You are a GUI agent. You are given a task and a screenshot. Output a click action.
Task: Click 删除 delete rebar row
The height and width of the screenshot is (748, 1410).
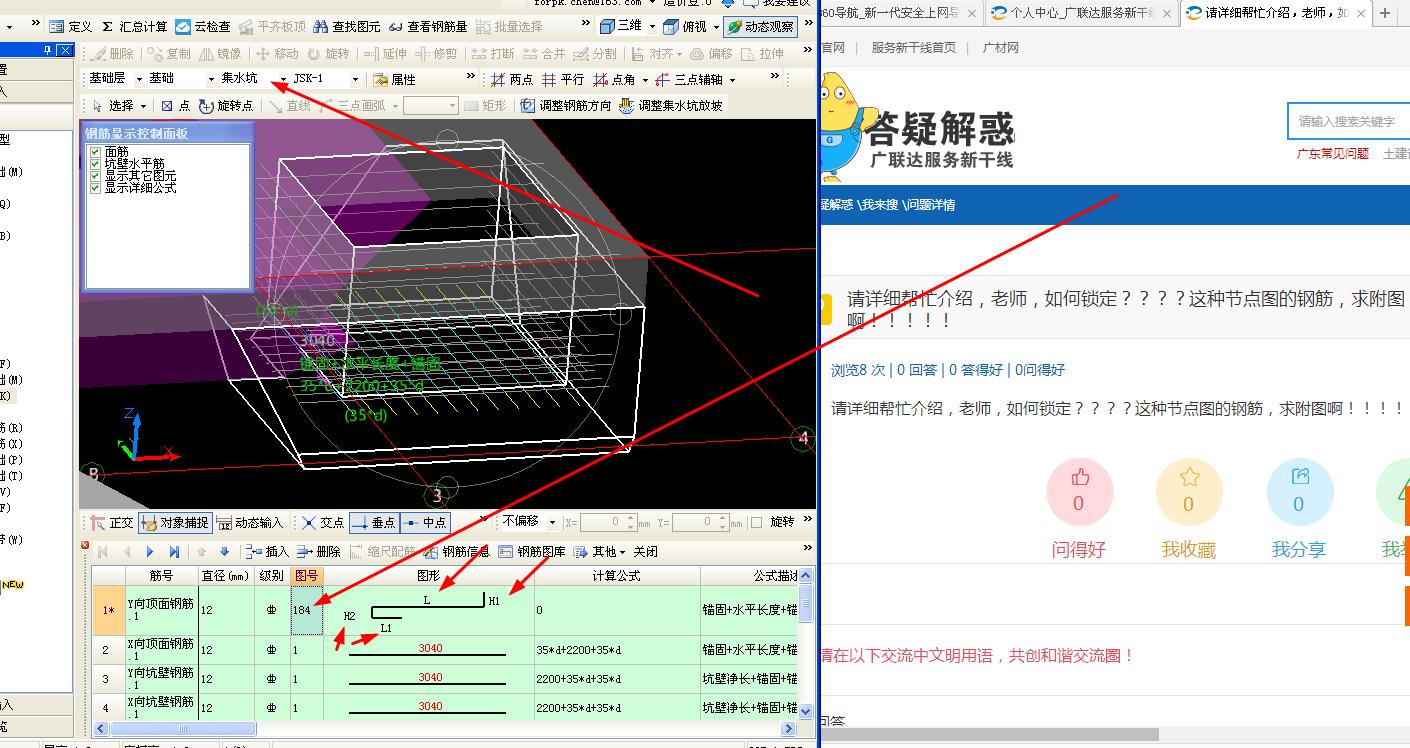click(317, 551)
